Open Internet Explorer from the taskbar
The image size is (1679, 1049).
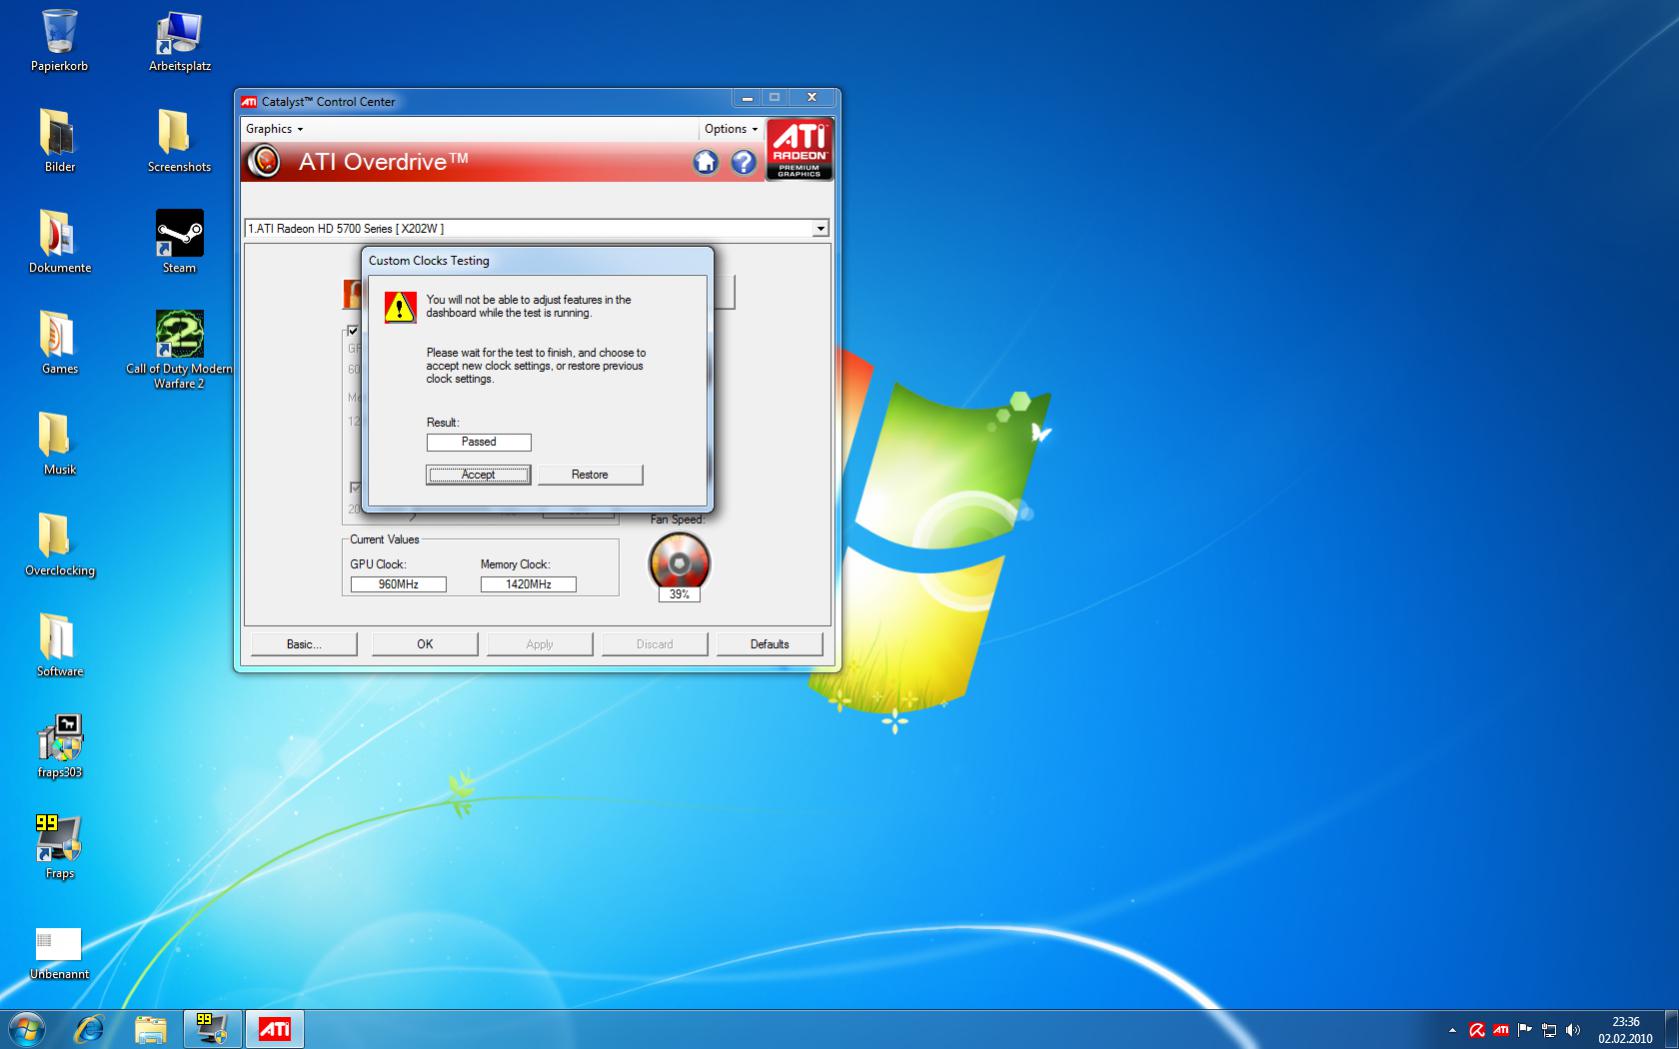pos(90,1029)
